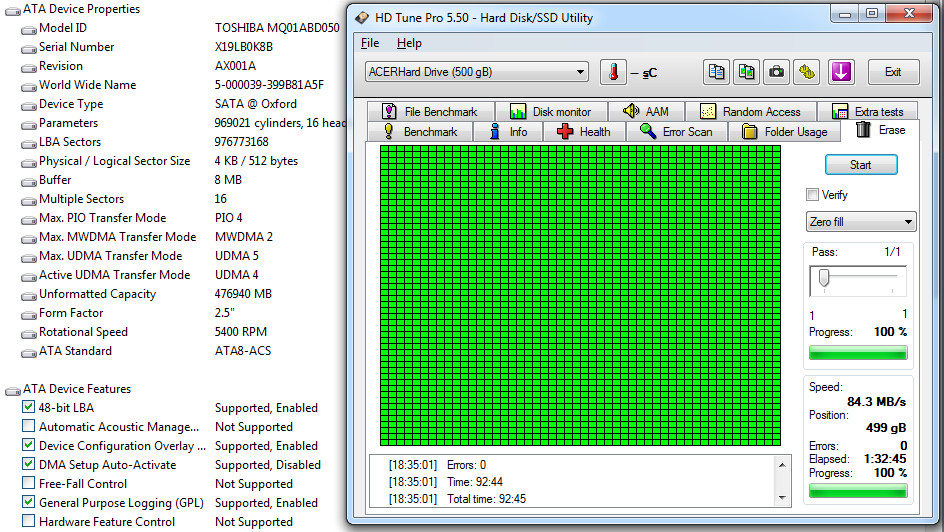
Task: Select the Erase tab
Action: click(880, 130)
